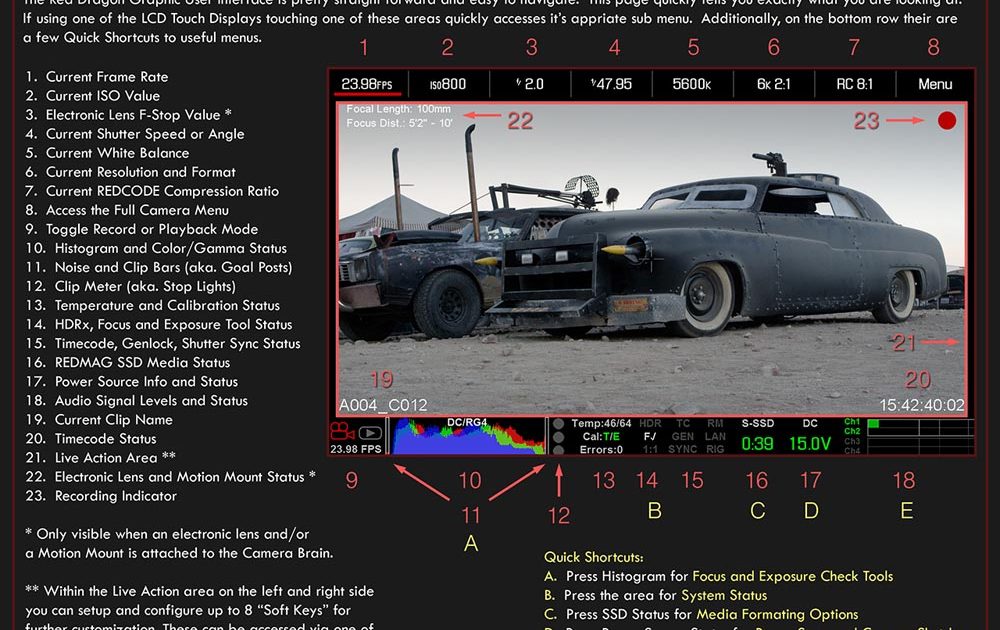Open the 23.98FPS frame rate setting
The height and width of the screenshot is (630, 1000).
click(x=367, y=84)
